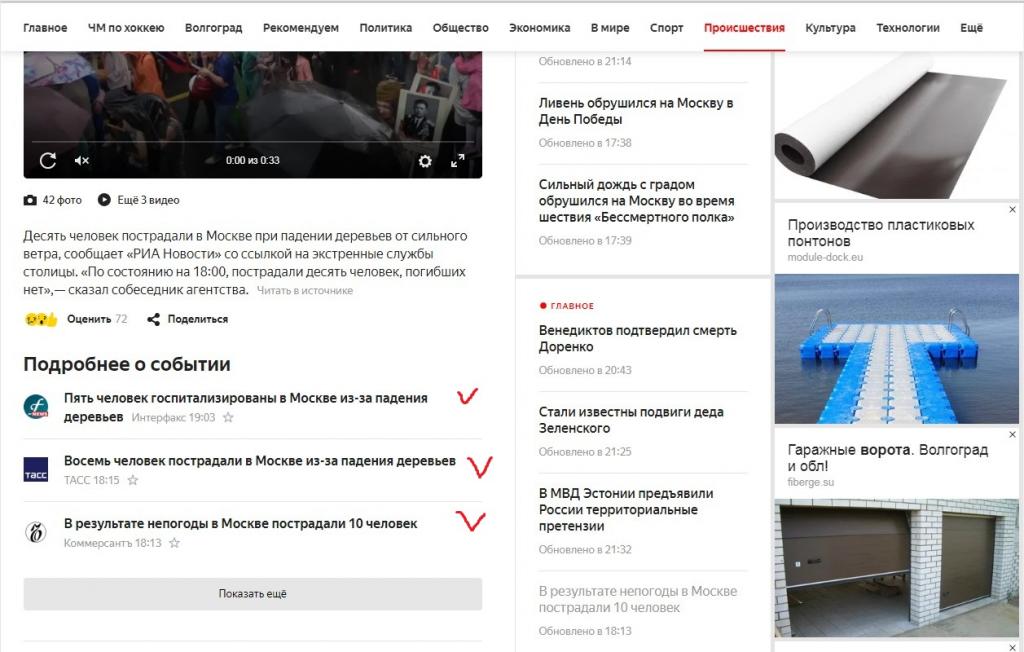Expand video to fullscreen
This screenshot has width=1024, height=652.
tap(458, 161)
